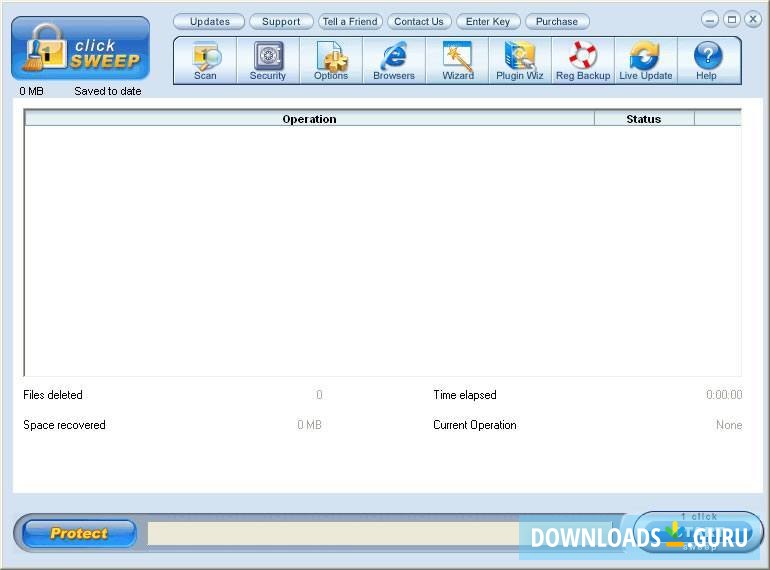Open the Help question mark icon

707,61
